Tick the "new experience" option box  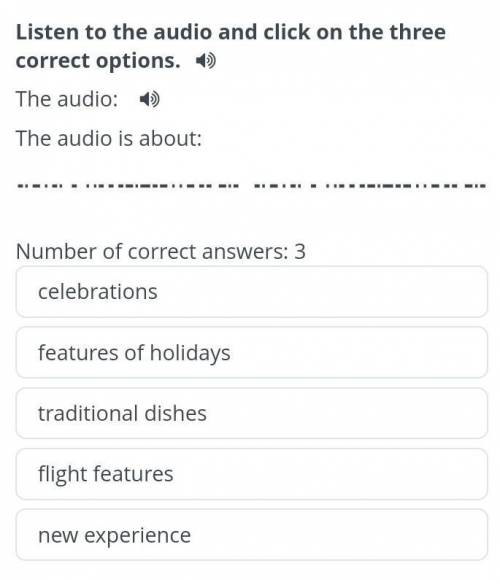tap(251, 535)
